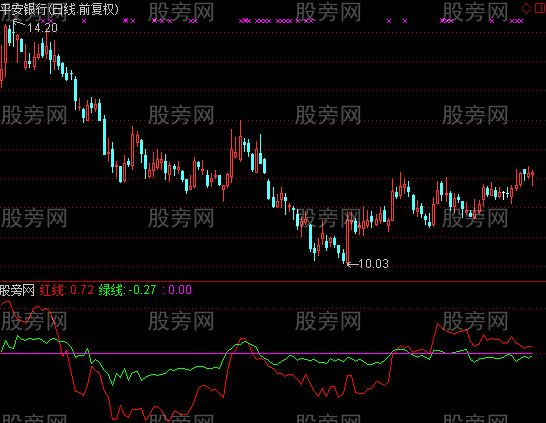Click the 红线: 0.72 indicator value
The height and width of the screenshot is (423, 546).
(x=67, y=290)
